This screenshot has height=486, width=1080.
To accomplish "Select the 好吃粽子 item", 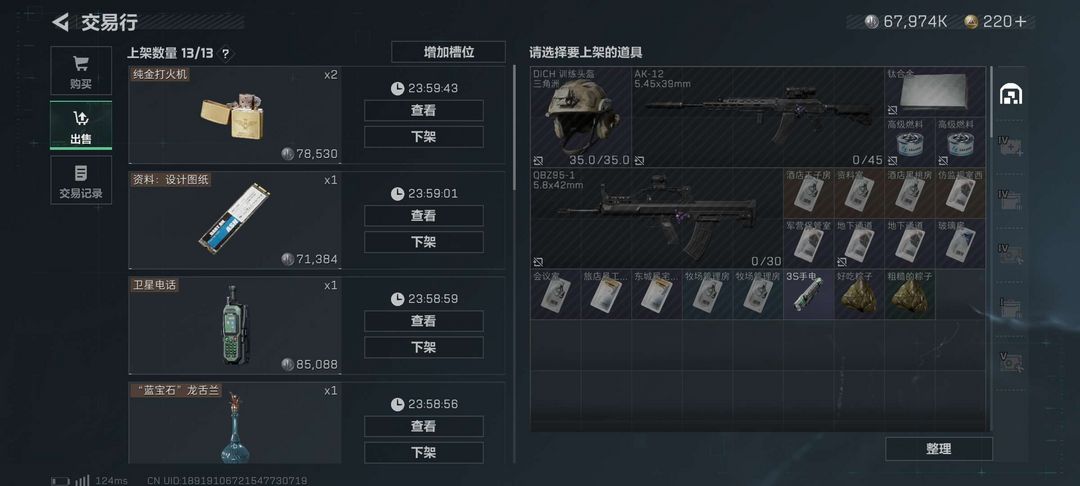I will click(x=859, y=294).
